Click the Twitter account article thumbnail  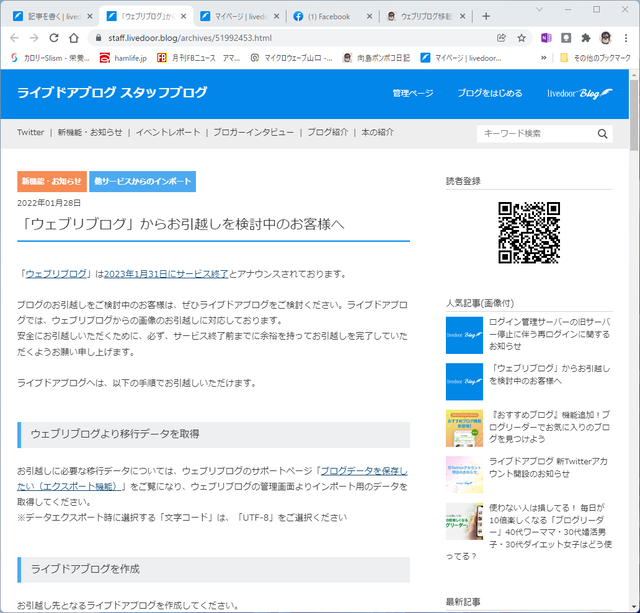464,475
